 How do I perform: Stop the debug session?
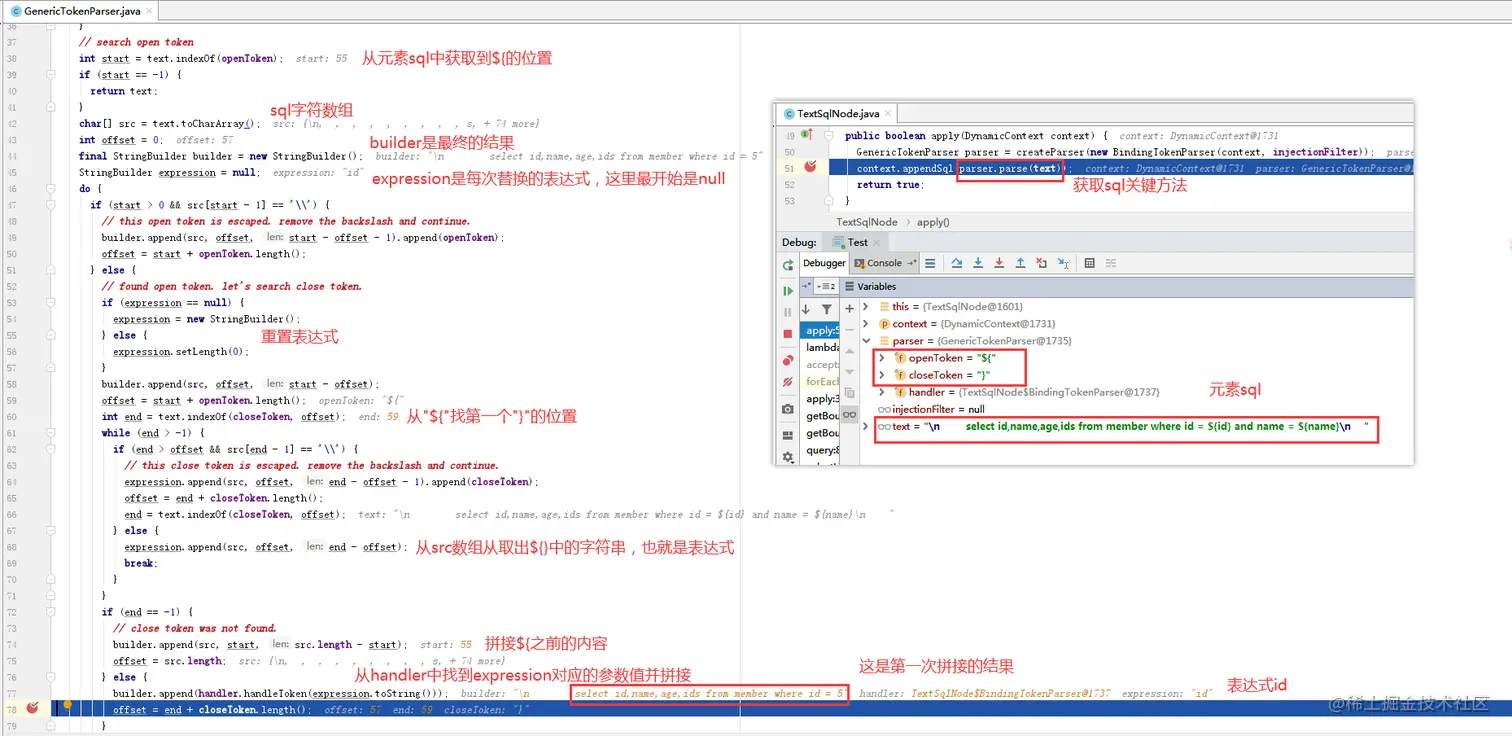[788, 333]
